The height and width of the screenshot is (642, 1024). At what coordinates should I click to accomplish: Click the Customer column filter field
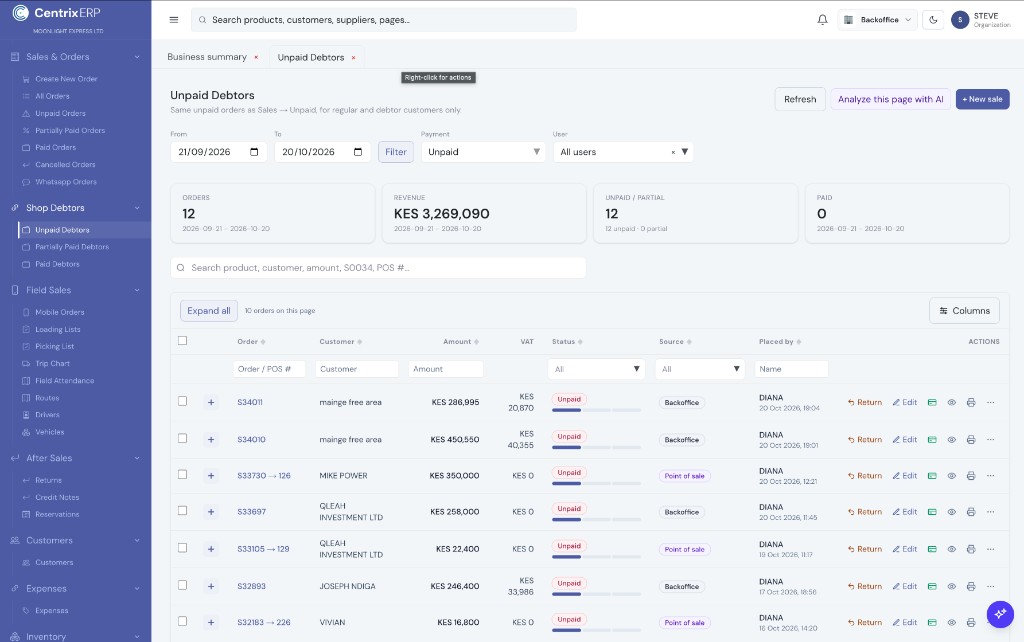pyautogui.click(x=357, y=369)
